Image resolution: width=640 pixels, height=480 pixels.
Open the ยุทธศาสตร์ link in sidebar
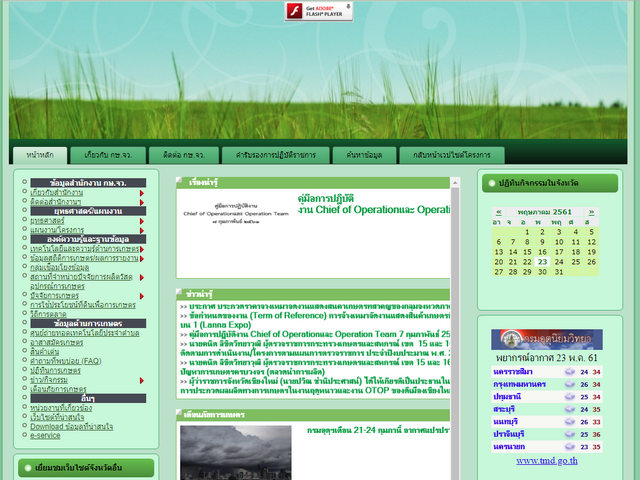(47, 221)
